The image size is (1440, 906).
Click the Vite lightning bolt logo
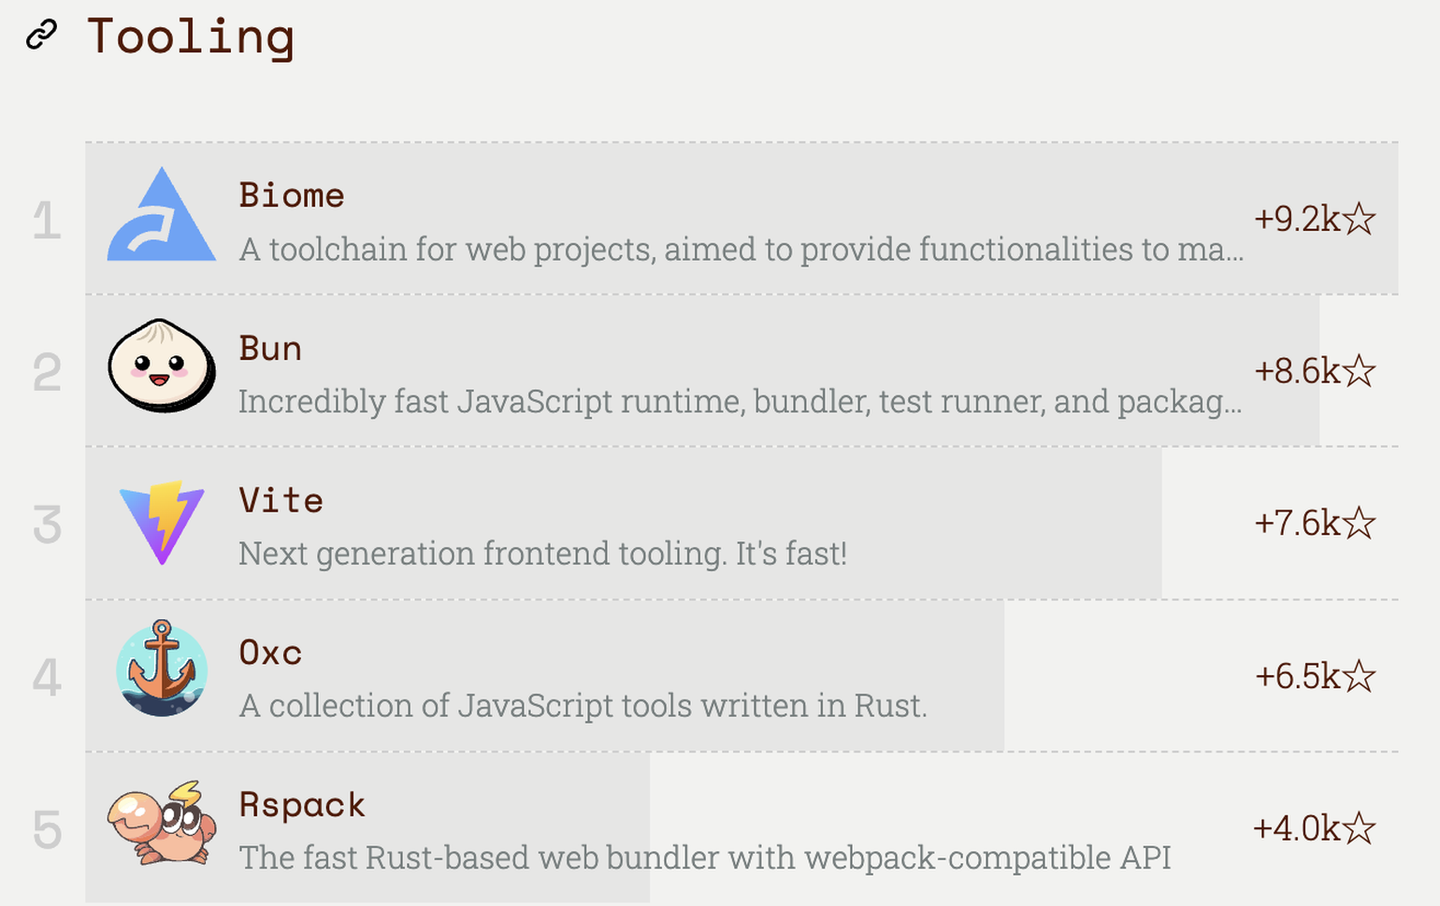161,521
